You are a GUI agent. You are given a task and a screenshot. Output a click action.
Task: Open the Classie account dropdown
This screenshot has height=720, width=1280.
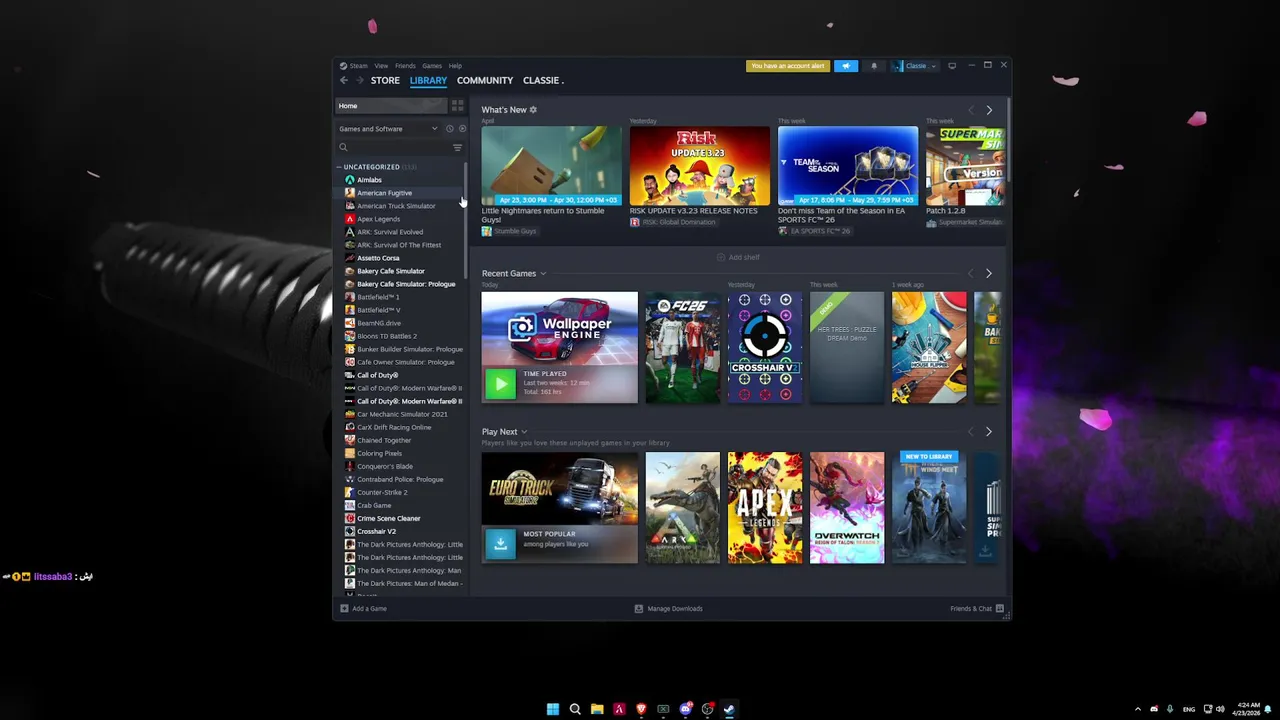tap(915, 66)
